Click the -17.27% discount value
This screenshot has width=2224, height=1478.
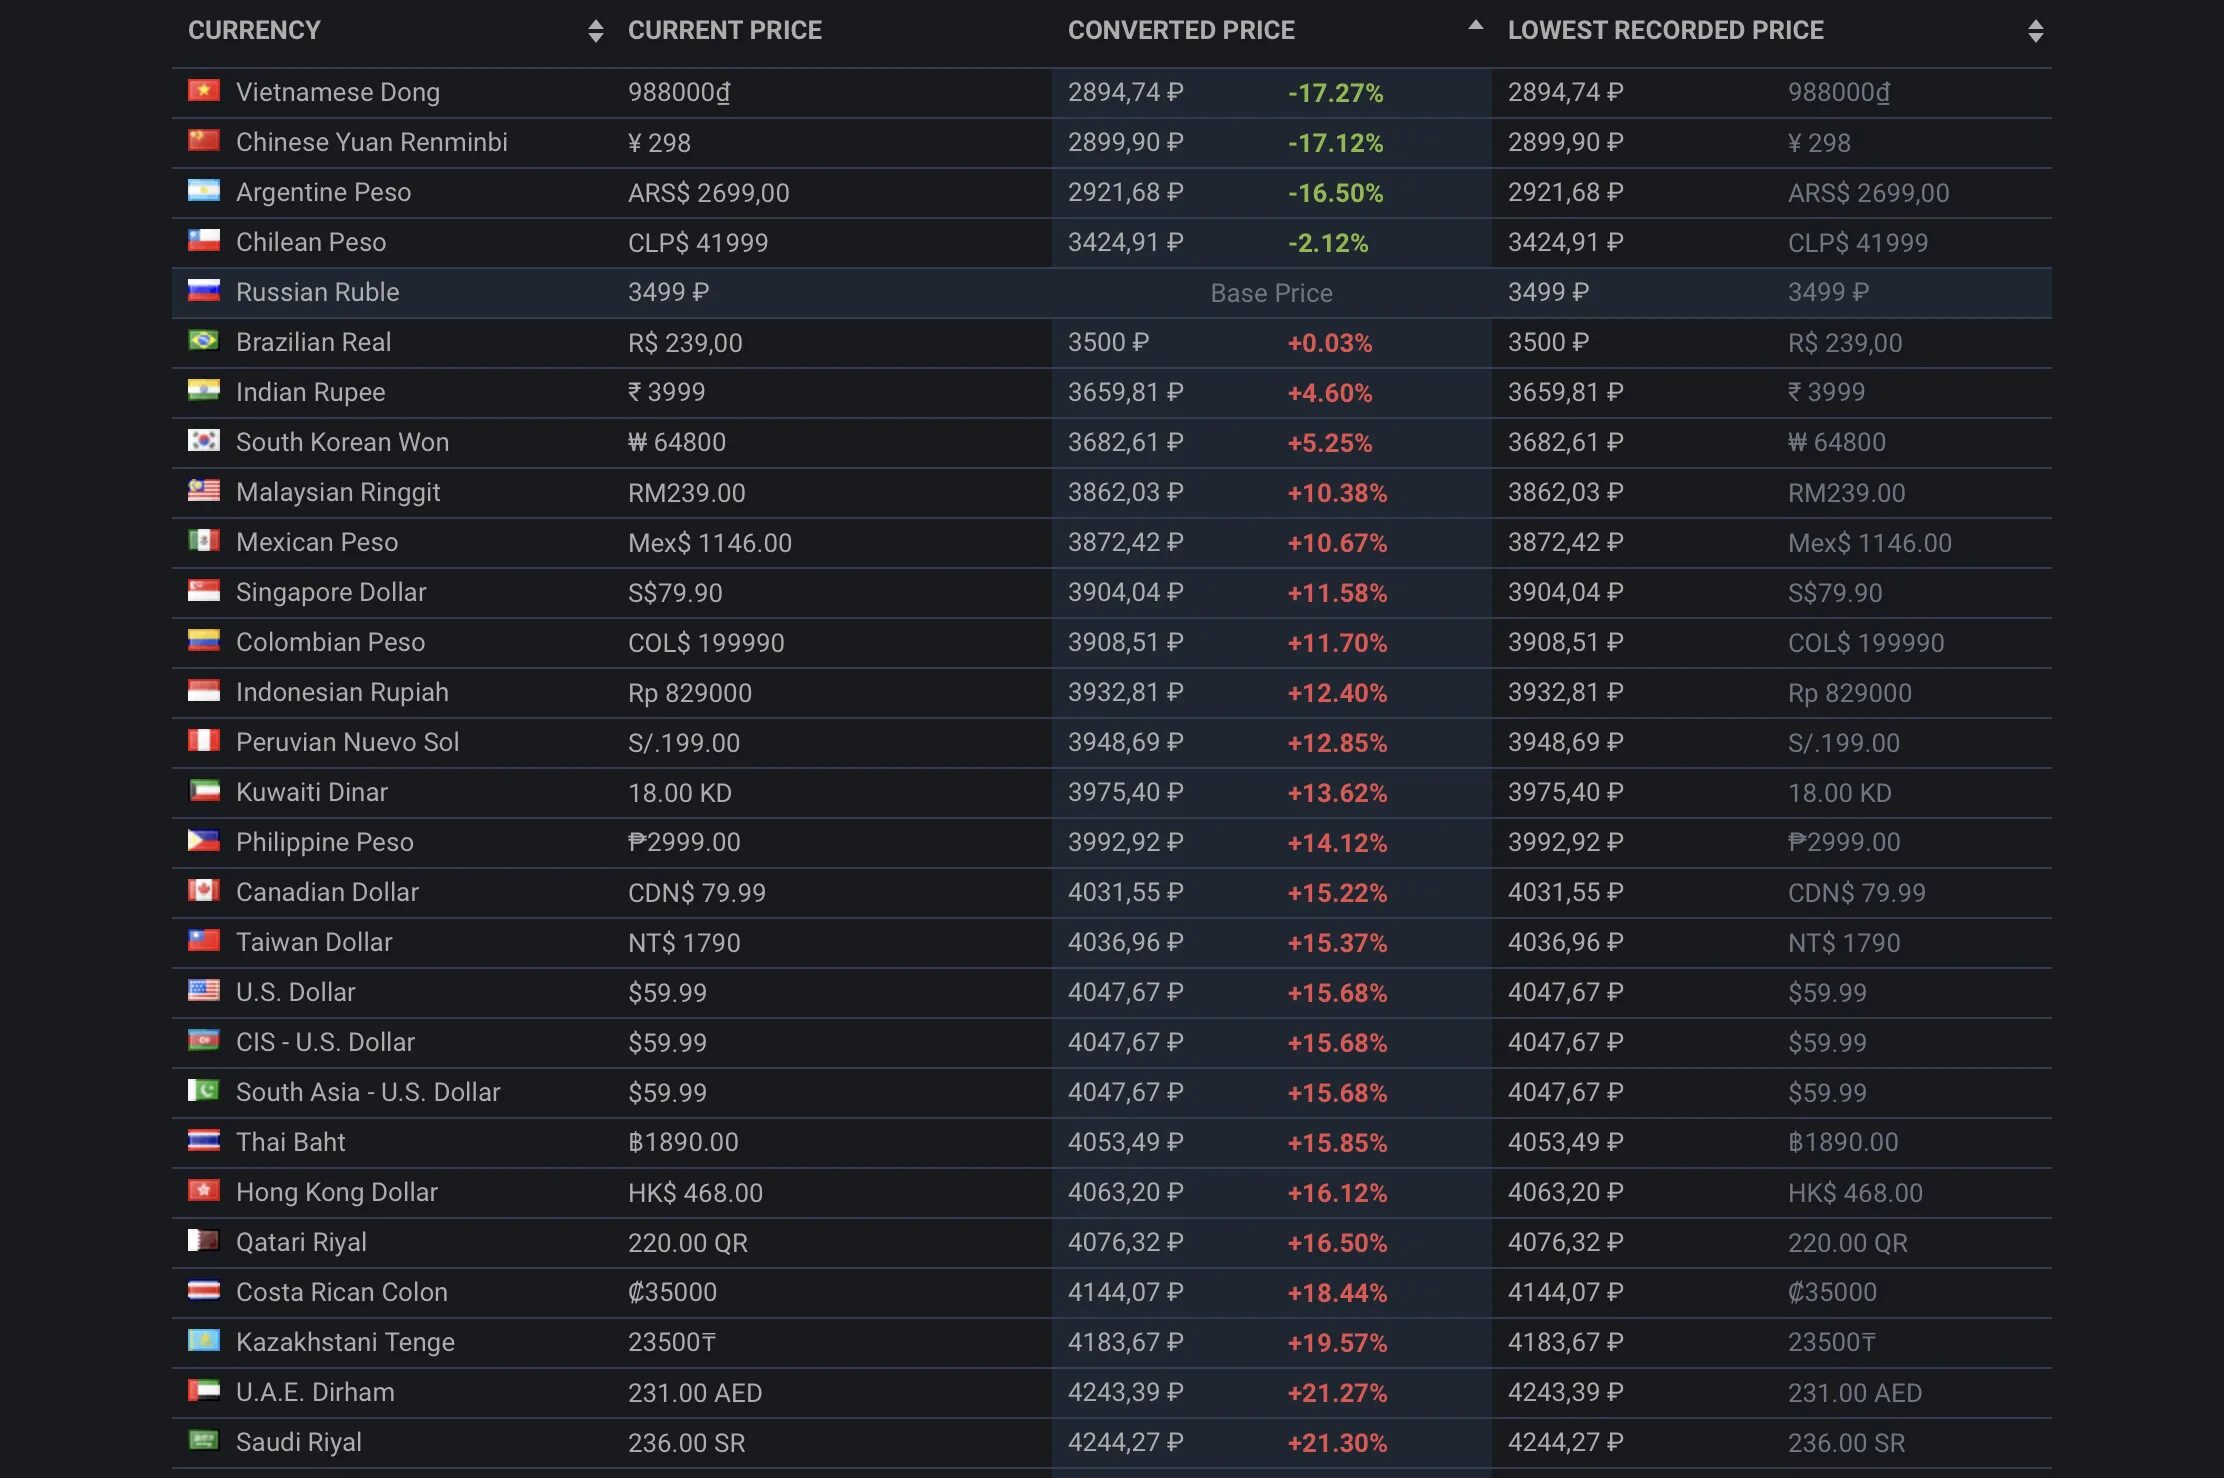[x=1335, y=93]
